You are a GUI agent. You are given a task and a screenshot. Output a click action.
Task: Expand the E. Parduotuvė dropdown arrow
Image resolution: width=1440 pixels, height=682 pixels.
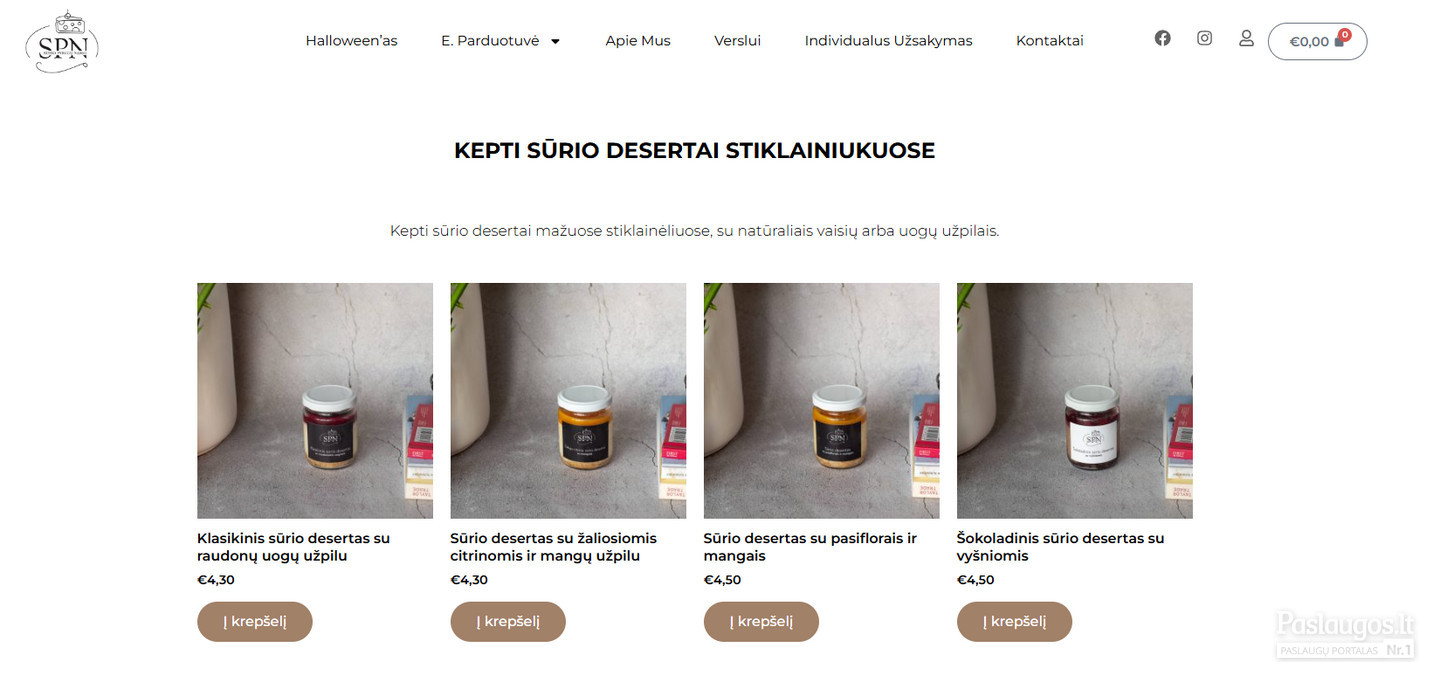coord(555,41)
